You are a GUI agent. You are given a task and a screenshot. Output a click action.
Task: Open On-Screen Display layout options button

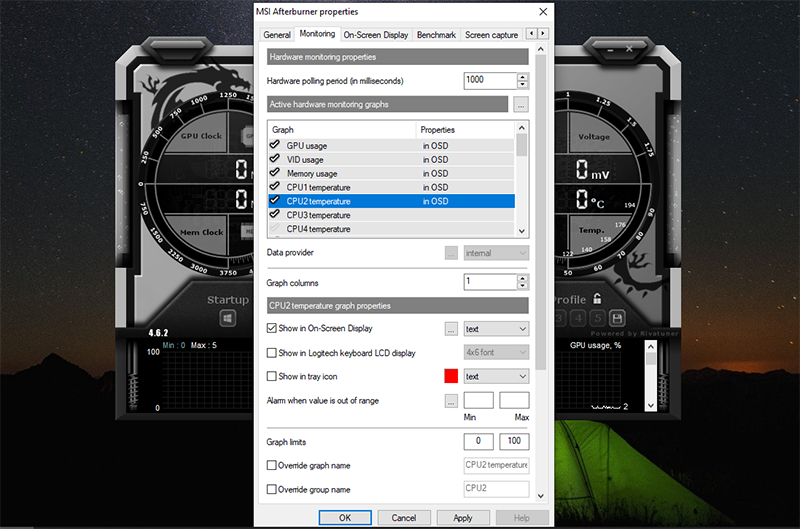[451, 329]
